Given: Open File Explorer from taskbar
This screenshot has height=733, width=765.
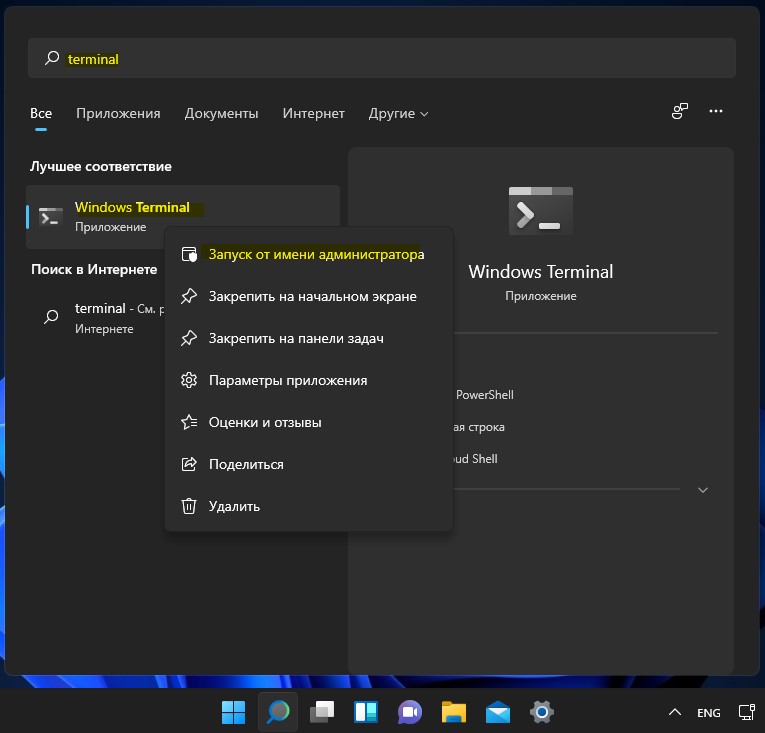Looking at the screenshot, I should (x=454, y=713).
